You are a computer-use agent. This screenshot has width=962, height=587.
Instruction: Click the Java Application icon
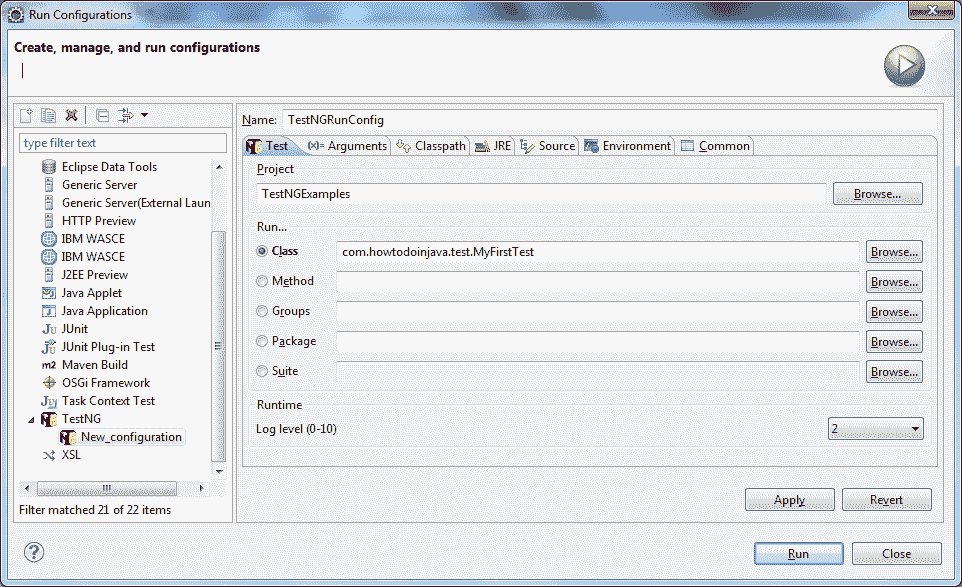(x=49, y=311)
